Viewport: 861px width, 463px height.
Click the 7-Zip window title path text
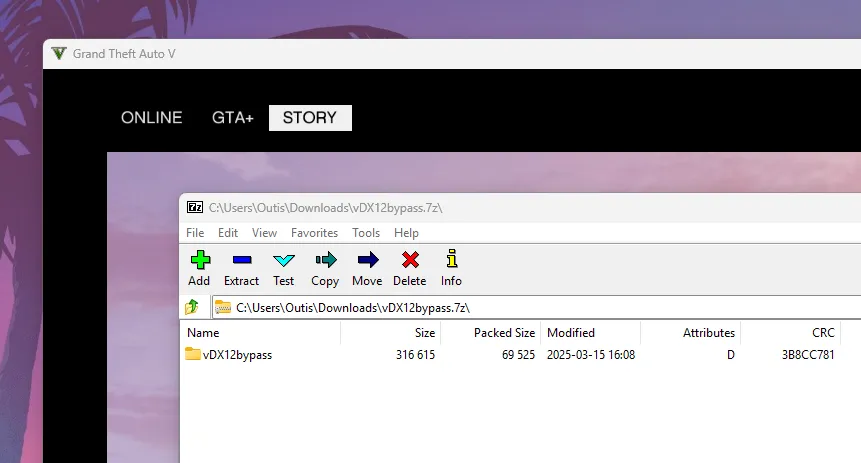pos(325,208)
